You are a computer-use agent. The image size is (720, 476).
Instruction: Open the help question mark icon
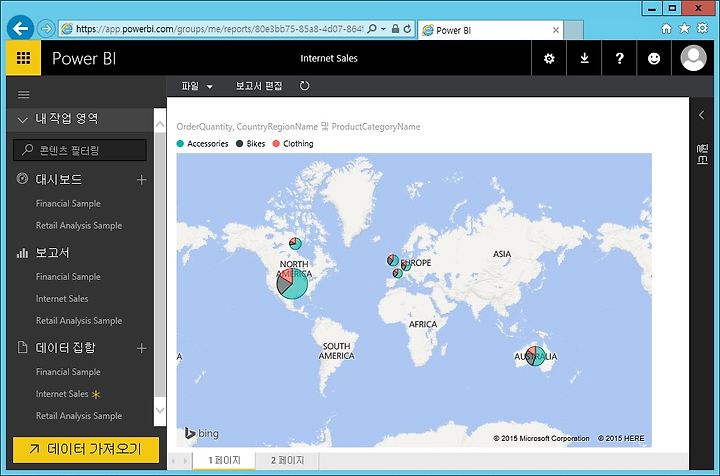pyautogui.click(x=619, y=58)
